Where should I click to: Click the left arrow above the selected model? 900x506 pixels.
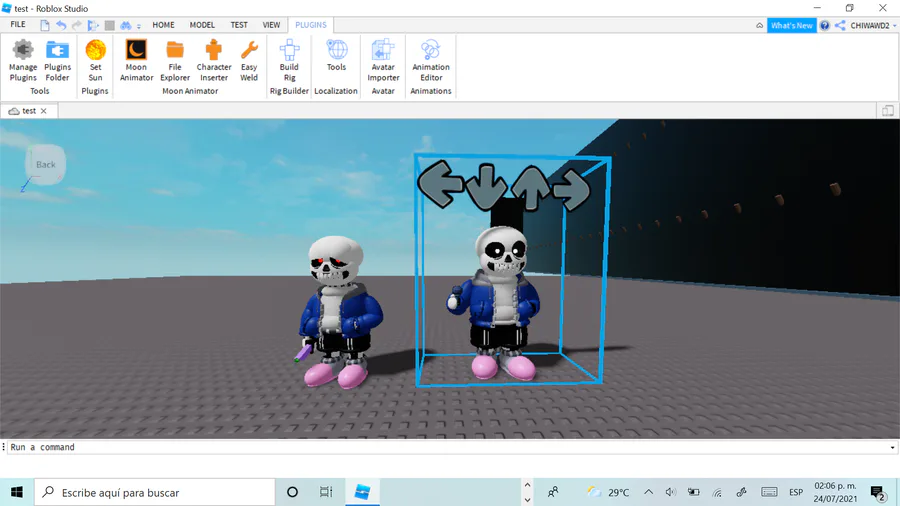pos(441,183)
